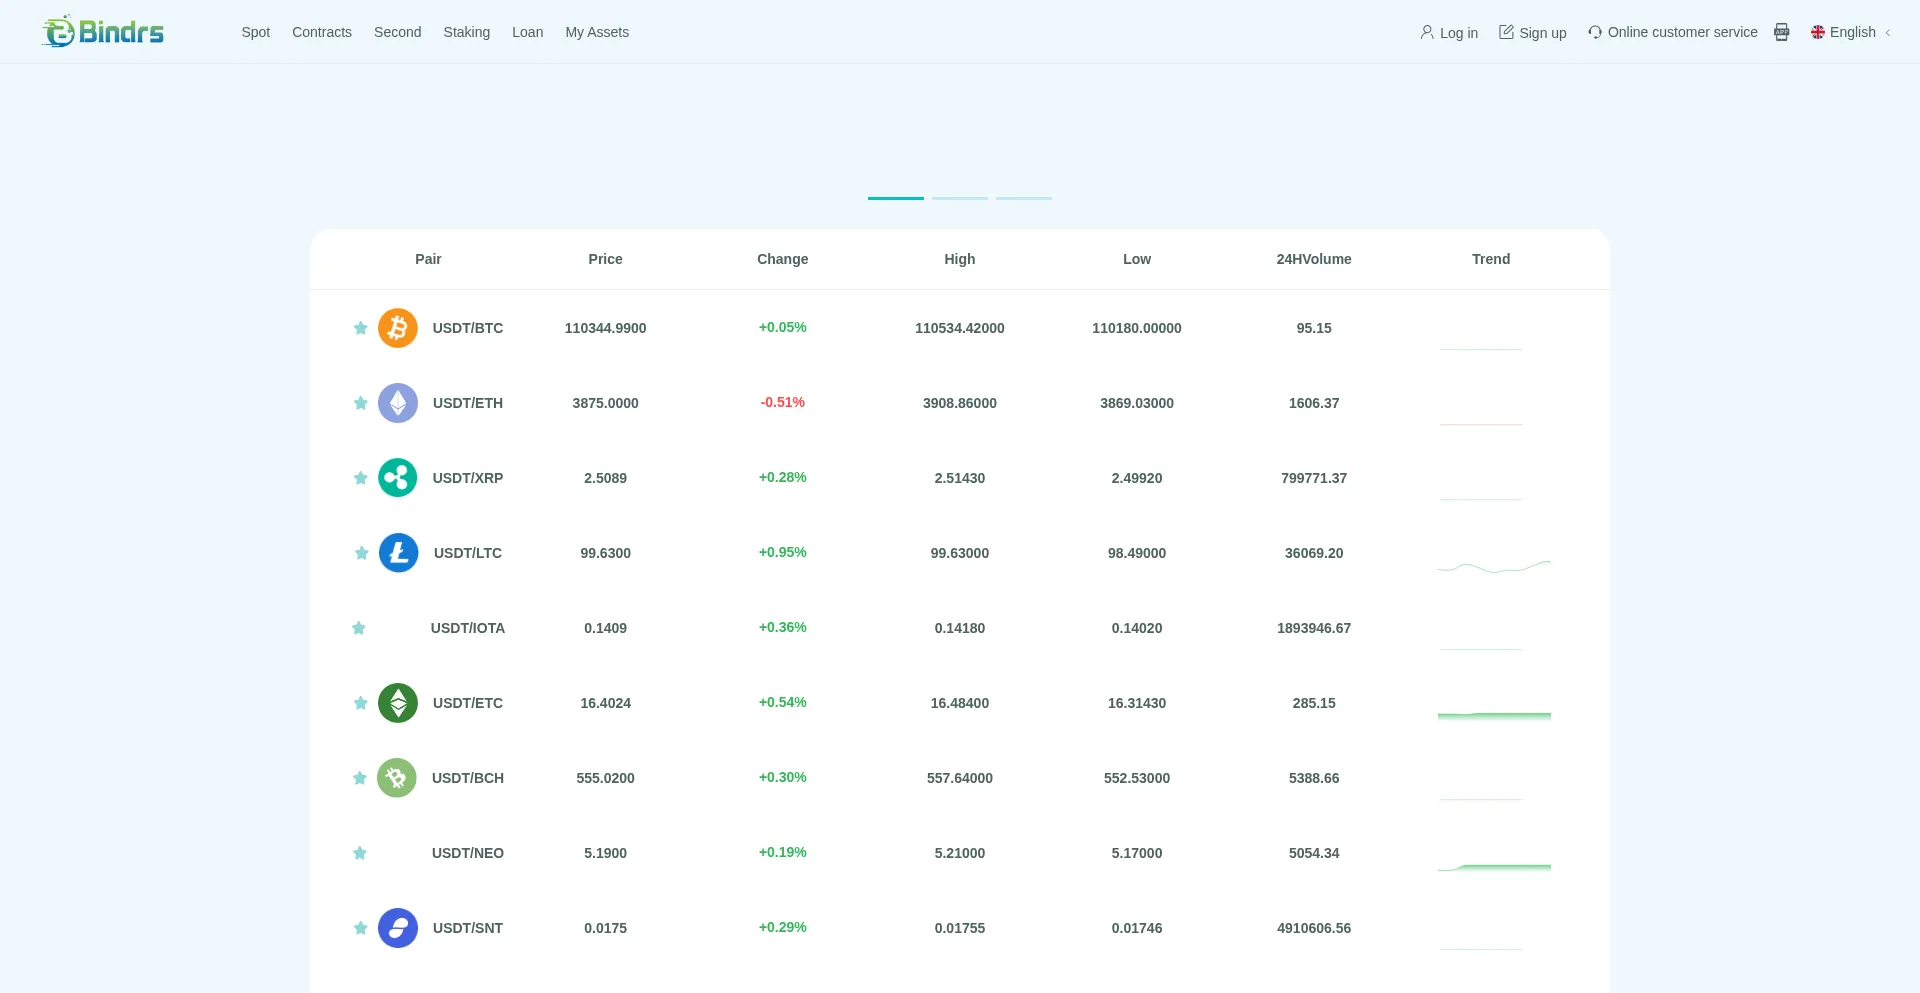The width and height of the screenshot is (1920, 993).
Task: Click the SNT coin icon
Action: click(397, 928)
